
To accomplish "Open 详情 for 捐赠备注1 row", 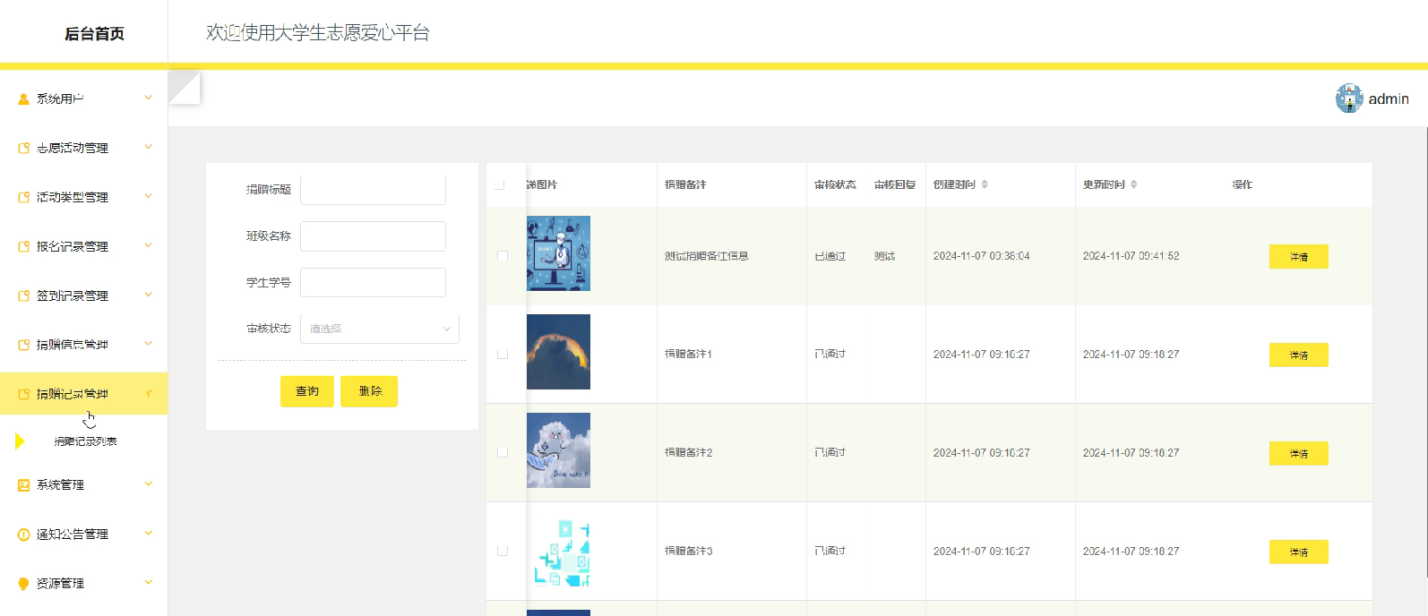I will point(1299,355).
